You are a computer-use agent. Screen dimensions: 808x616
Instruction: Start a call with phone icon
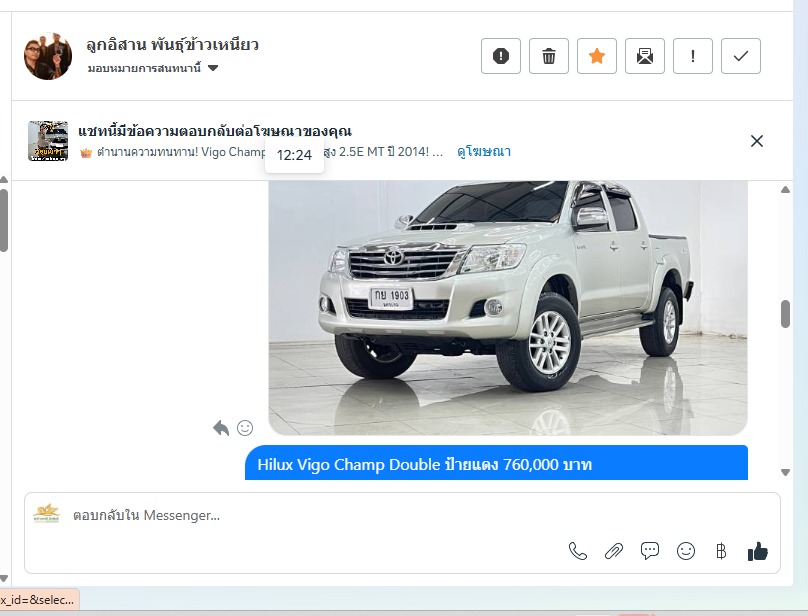(x=578, y=551)
